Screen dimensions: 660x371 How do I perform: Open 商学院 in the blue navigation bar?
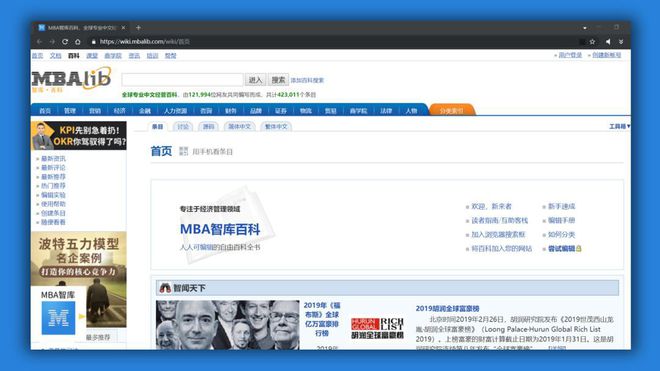(358, 111)
